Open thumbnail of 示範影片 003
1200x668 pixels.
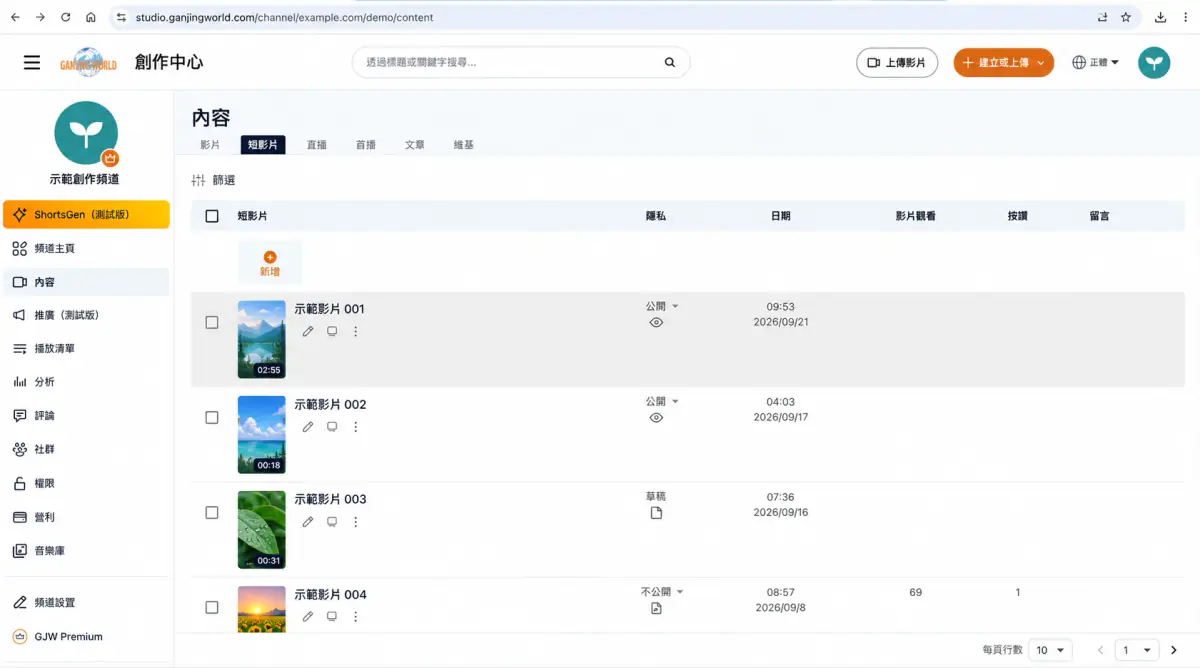pyautogui.click(x=262, y=530)
